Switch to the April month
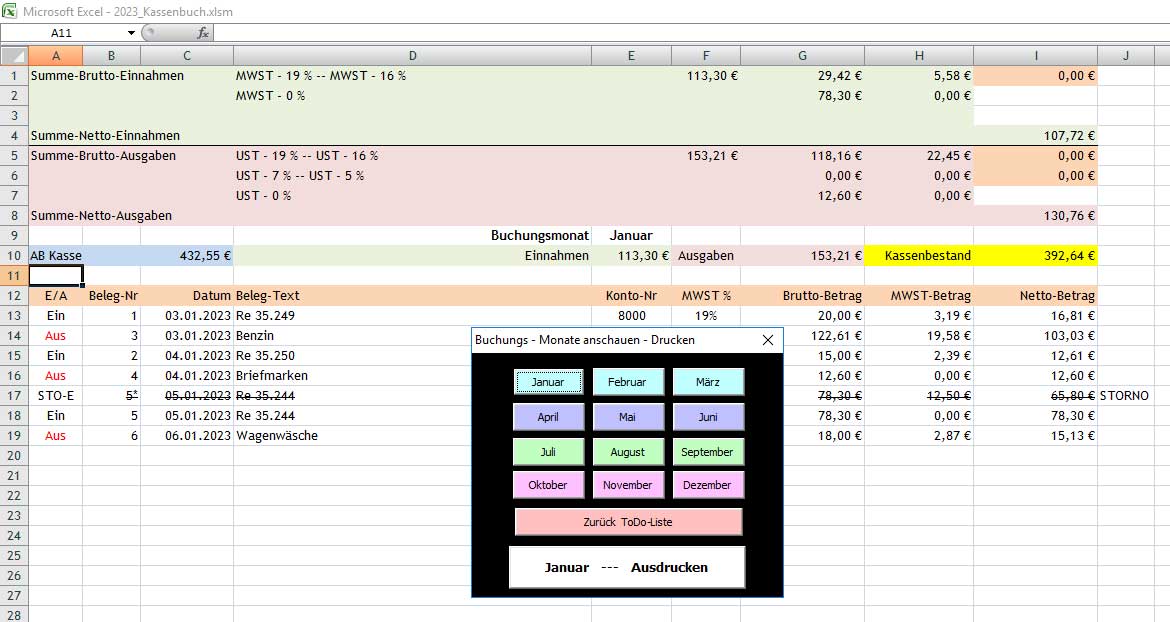Screen dimensions: 1170x622 point(548,417)
